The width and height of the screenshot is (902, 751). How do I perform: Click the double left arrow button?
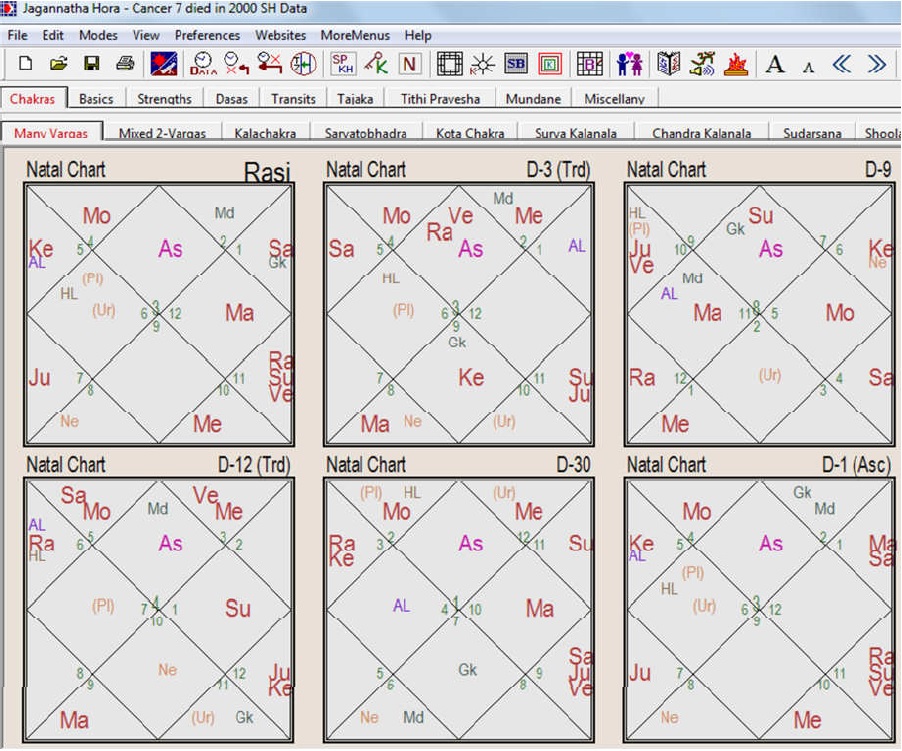click(842, 64)
